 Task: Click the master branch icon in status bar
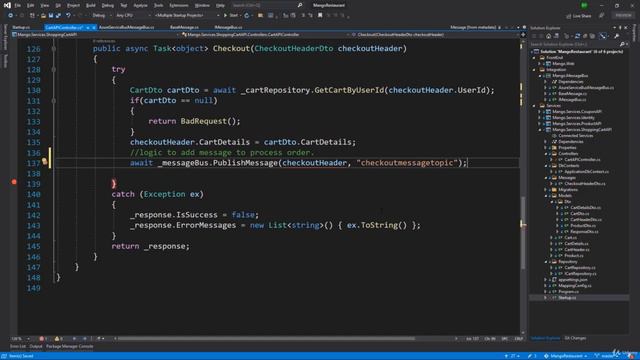(x=596, y=356)
